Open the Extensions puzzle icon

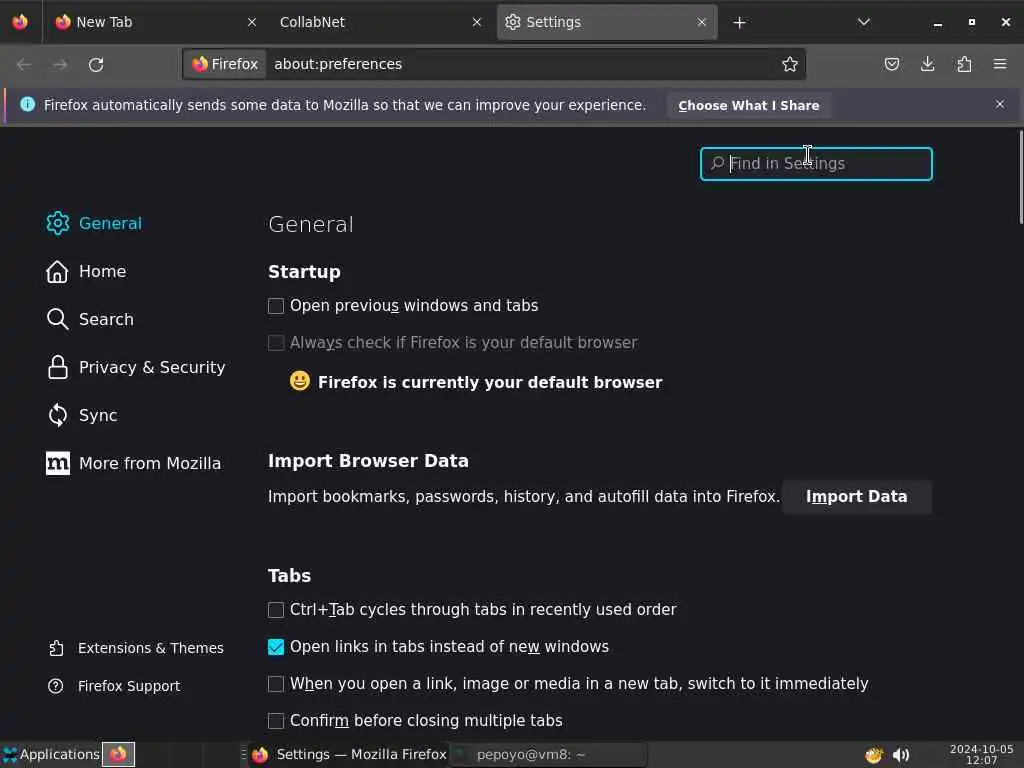[964, 64]
